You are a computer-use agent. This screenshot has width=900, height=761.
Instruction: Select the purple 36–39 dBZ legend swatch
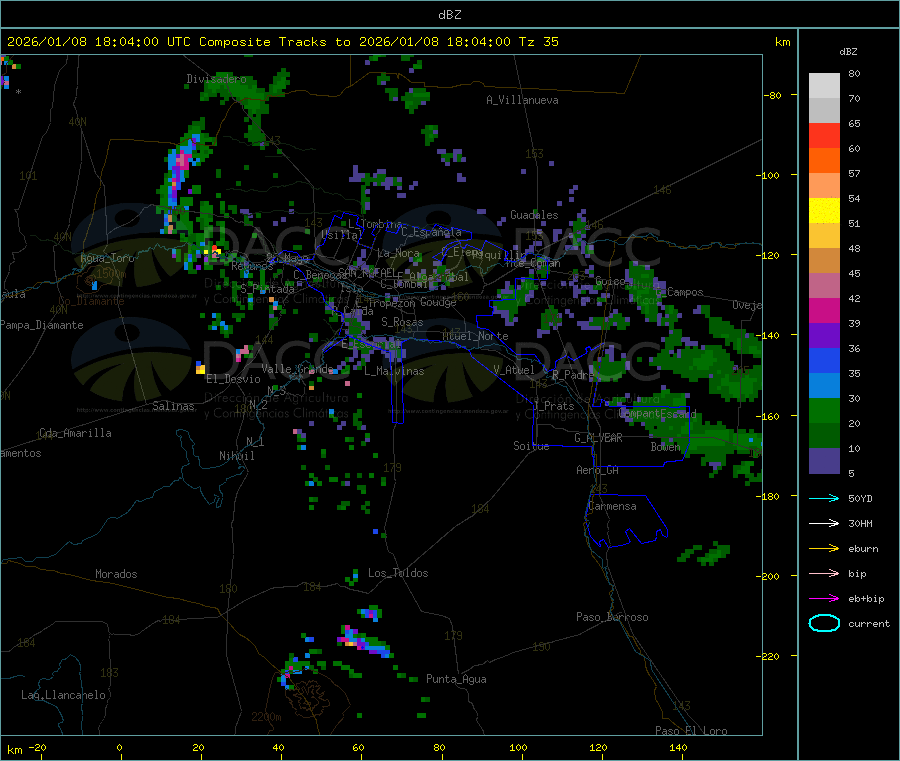824,336
